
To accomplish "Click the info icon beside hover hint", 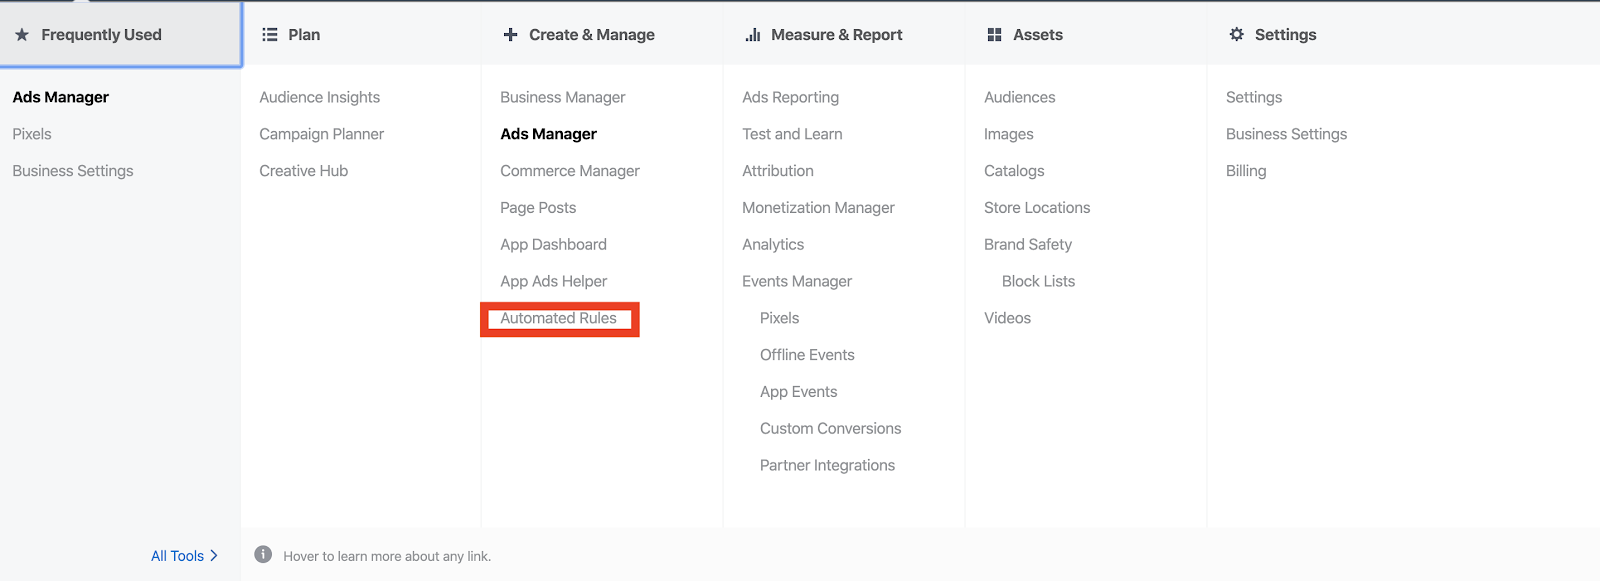I will pyautogui.click(x=263, y=554).
